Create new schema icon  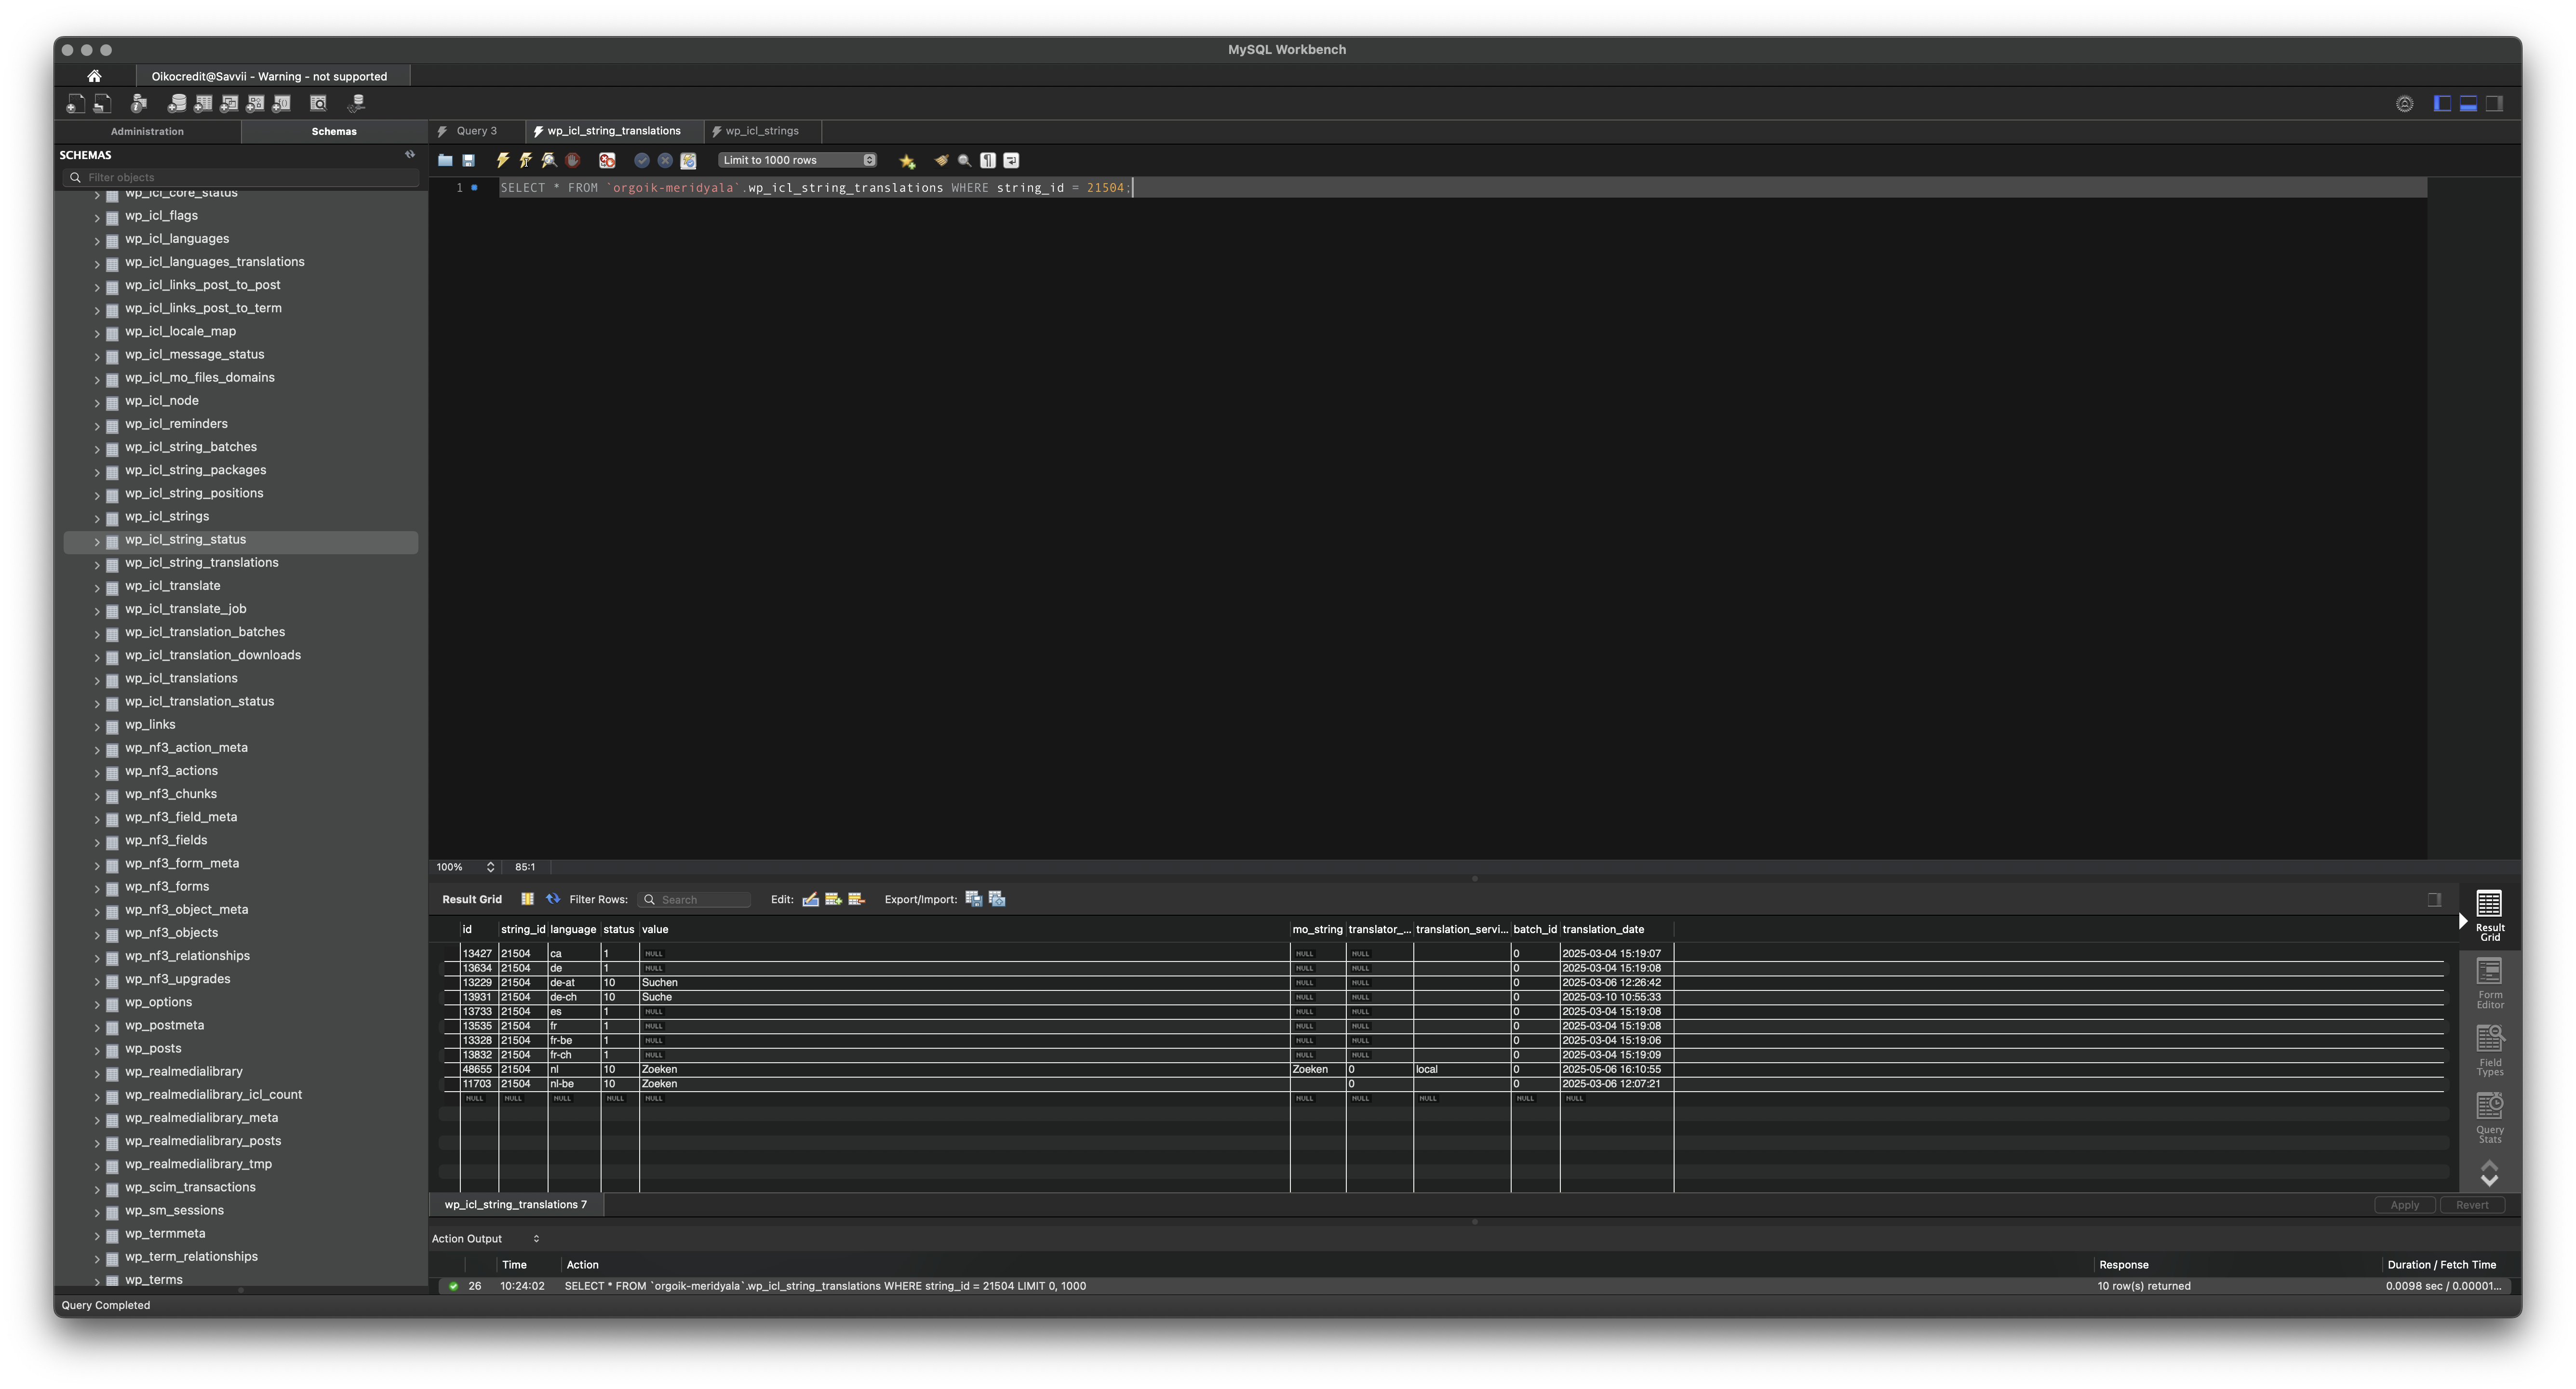point(177,103)
